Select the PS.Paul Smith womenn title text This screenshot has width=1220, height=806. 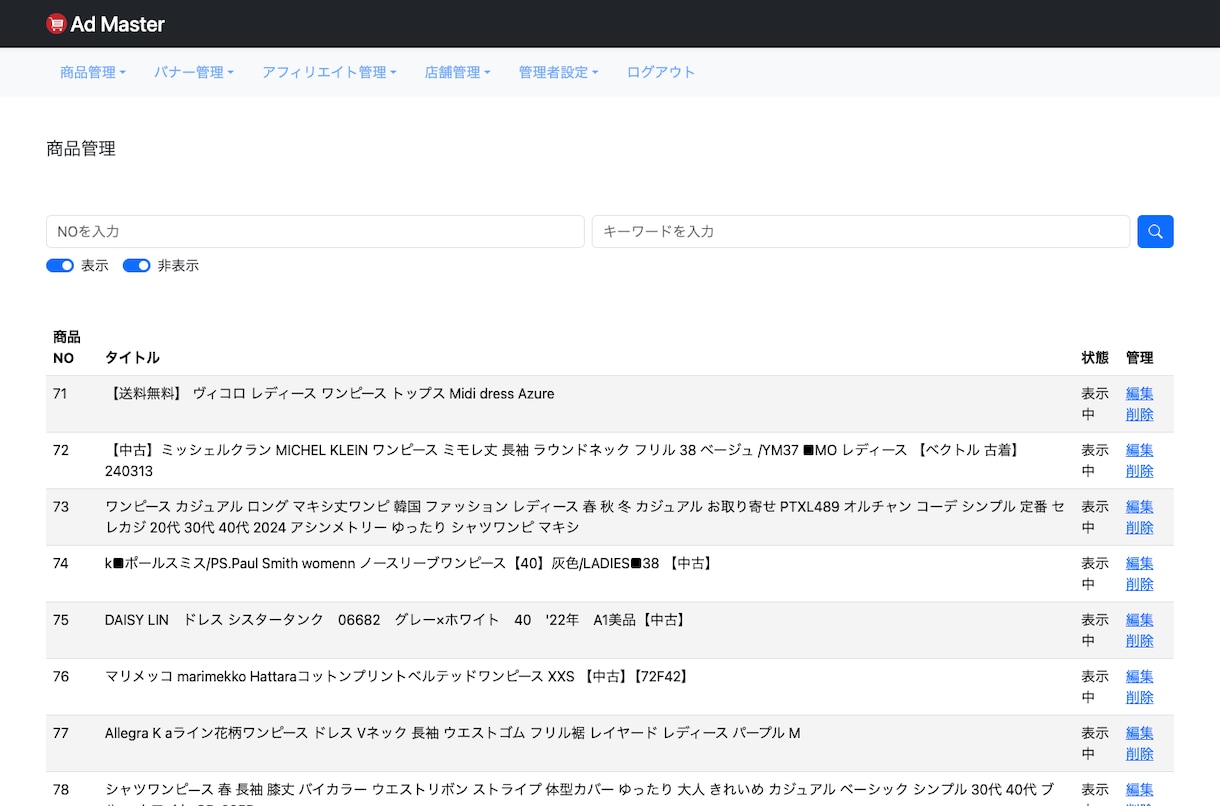[x=410, y=563]
